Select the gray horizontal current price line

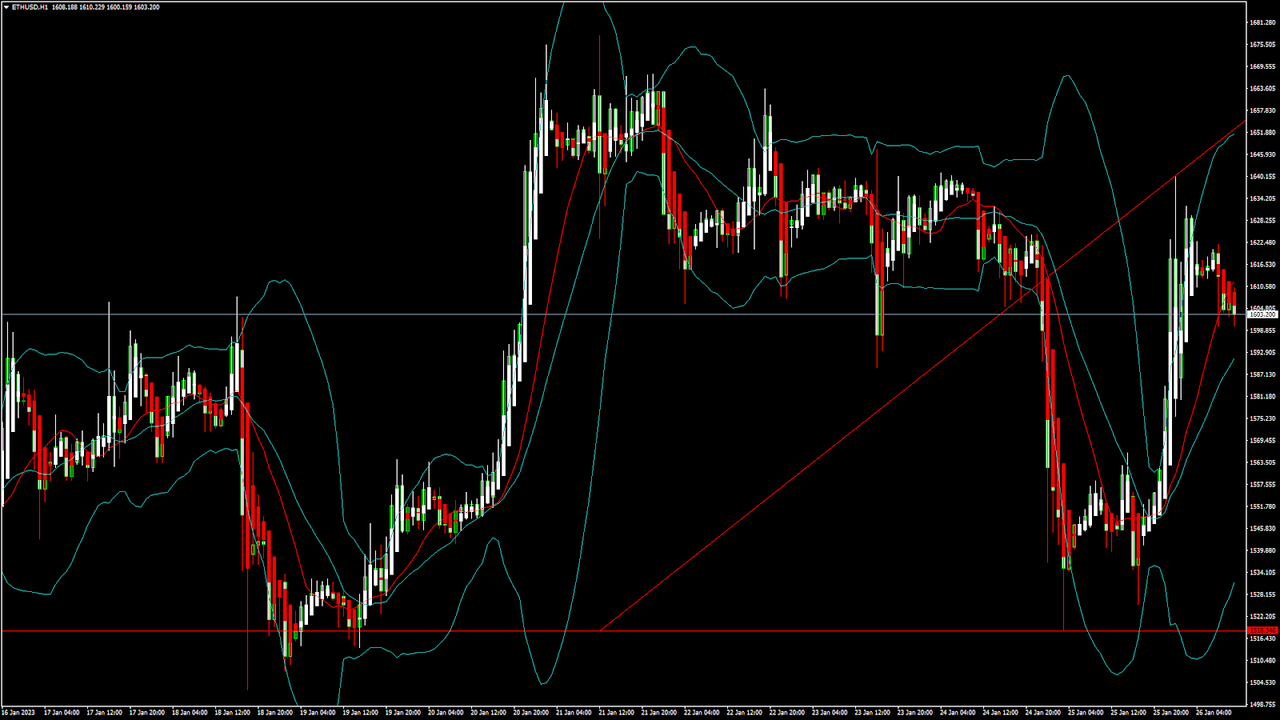pos(700,314)
